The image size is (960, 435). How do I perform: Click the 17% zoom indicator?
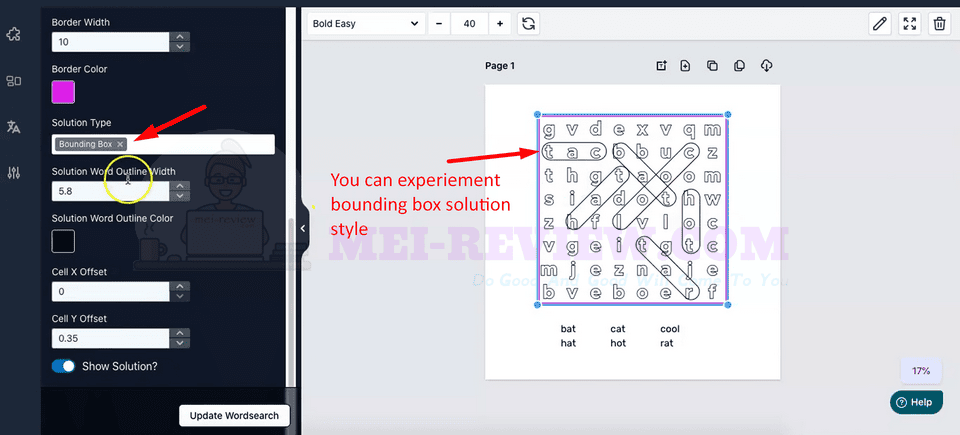click(x=921, y=371)
